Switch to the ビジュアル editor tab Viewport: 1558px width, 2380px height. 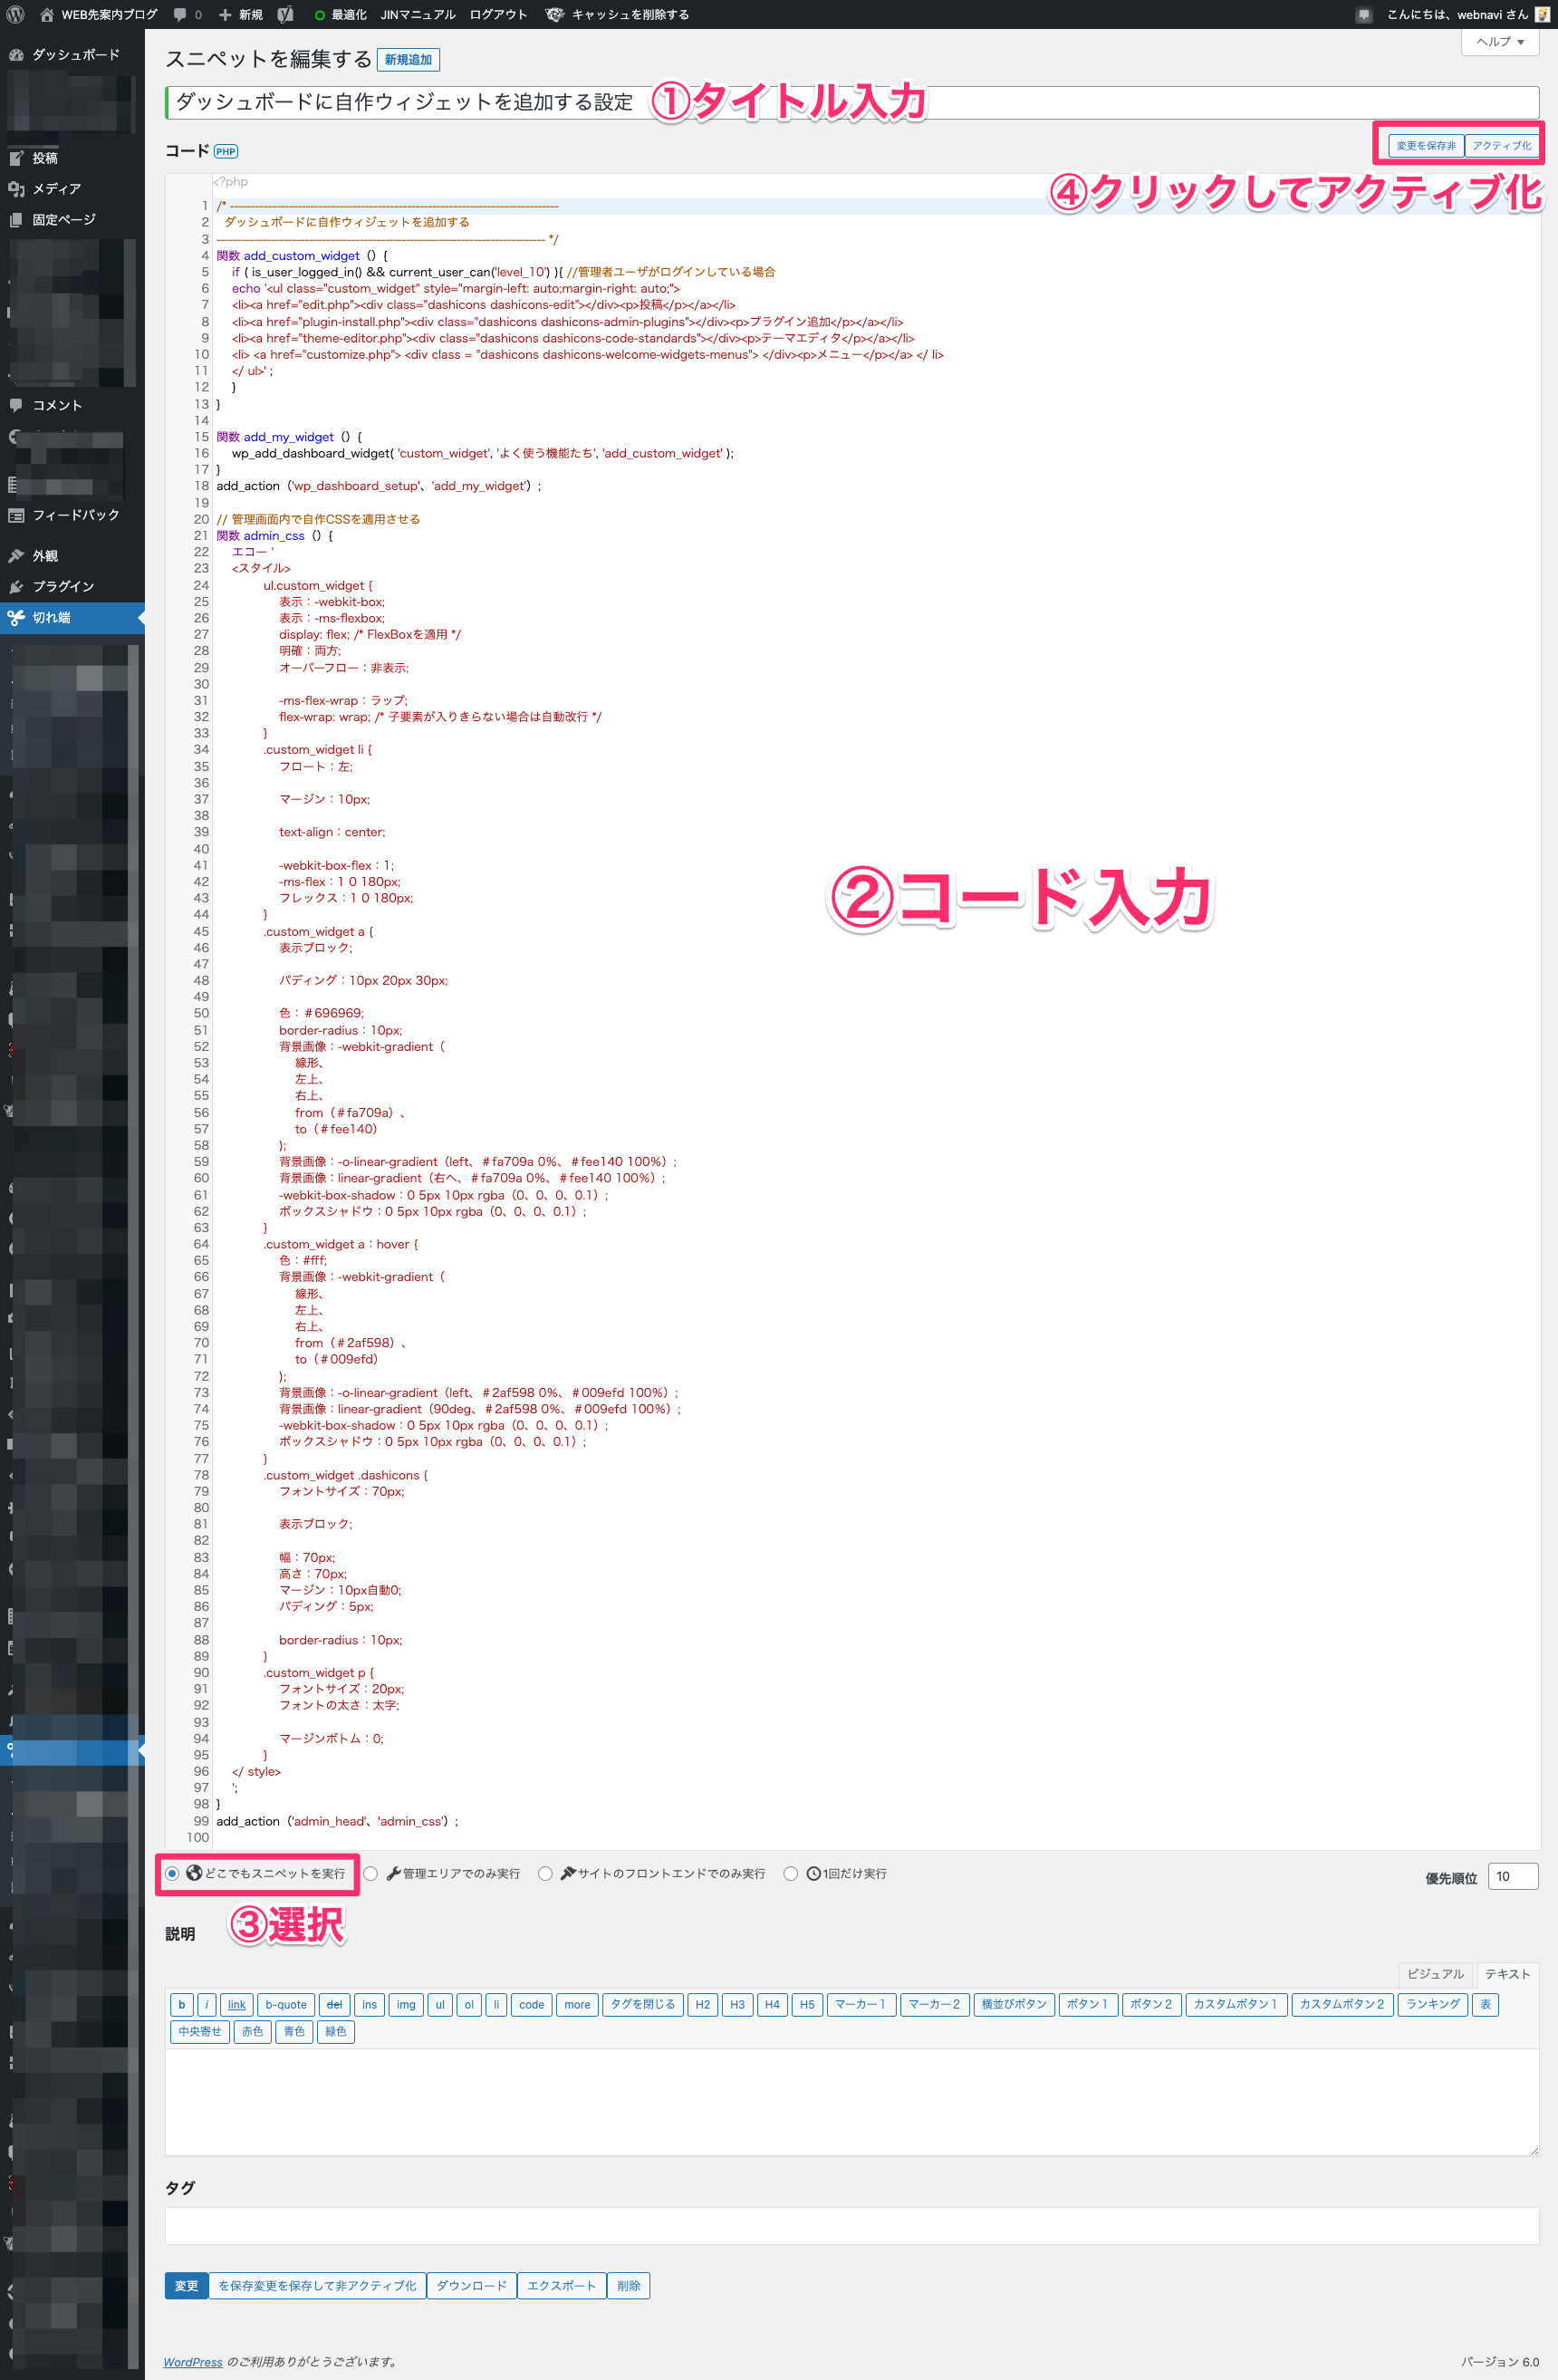[1434, 1974]
